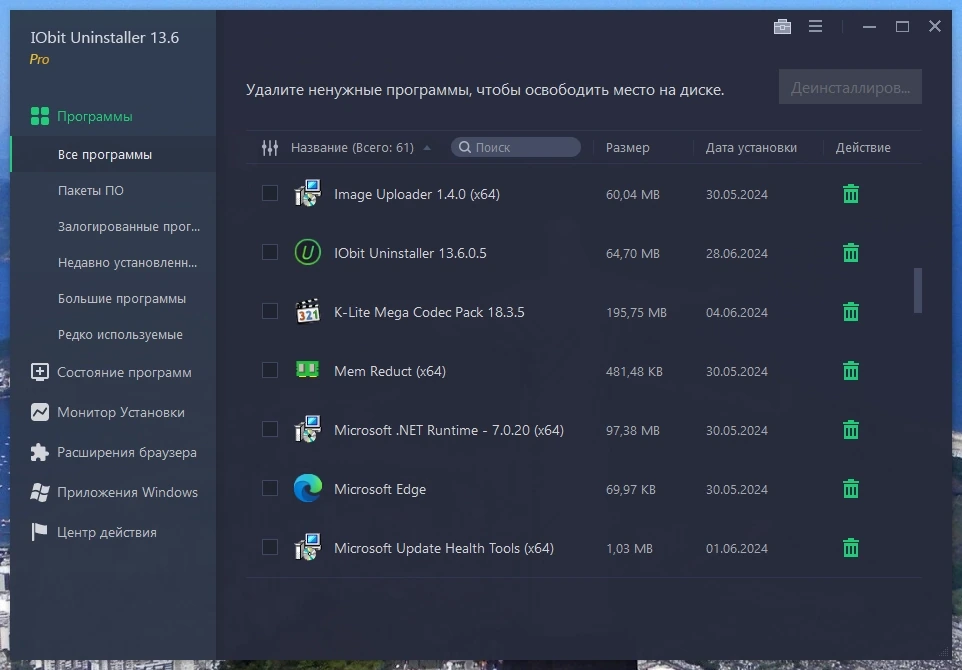Viewport: 962px width, 670px height.
Task: Click the Mem Reduct (x64) name text
Action: pos(390,371)
